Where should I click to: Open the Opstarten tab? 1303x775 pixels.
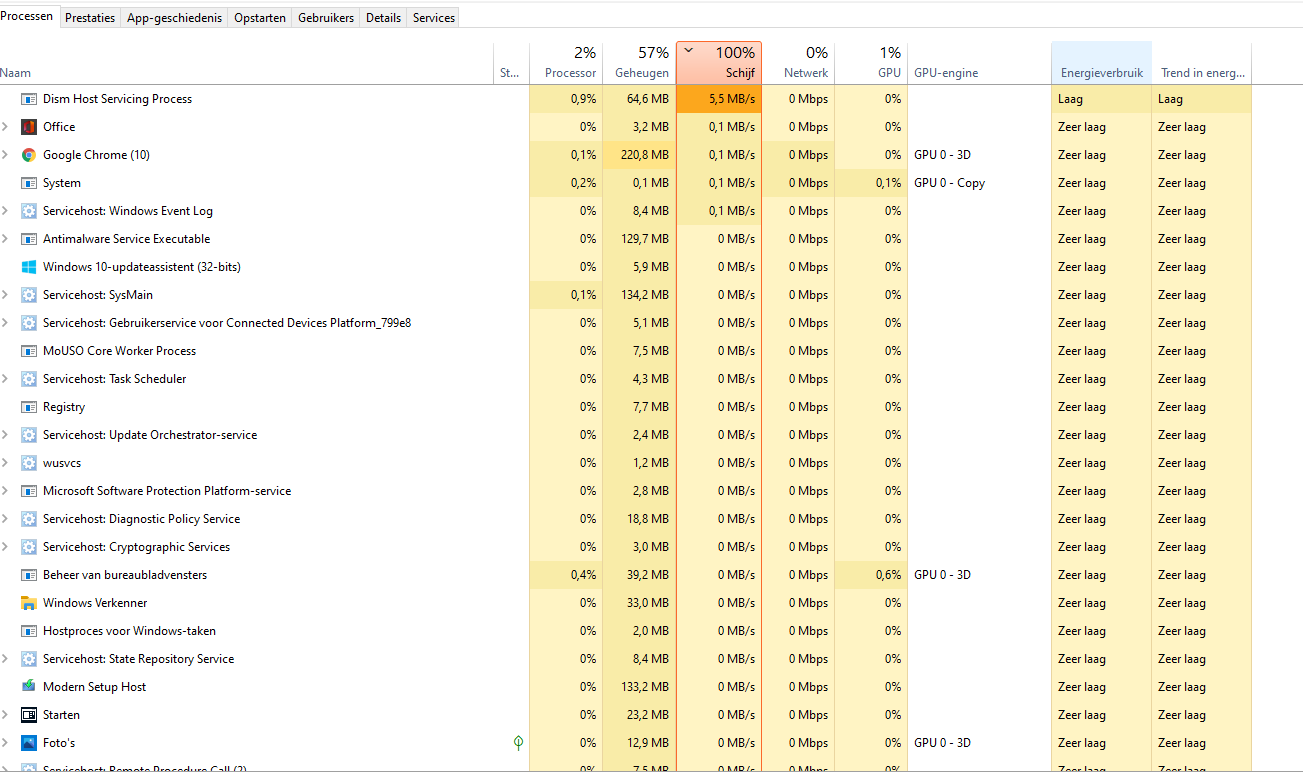(x=260, y=18)
